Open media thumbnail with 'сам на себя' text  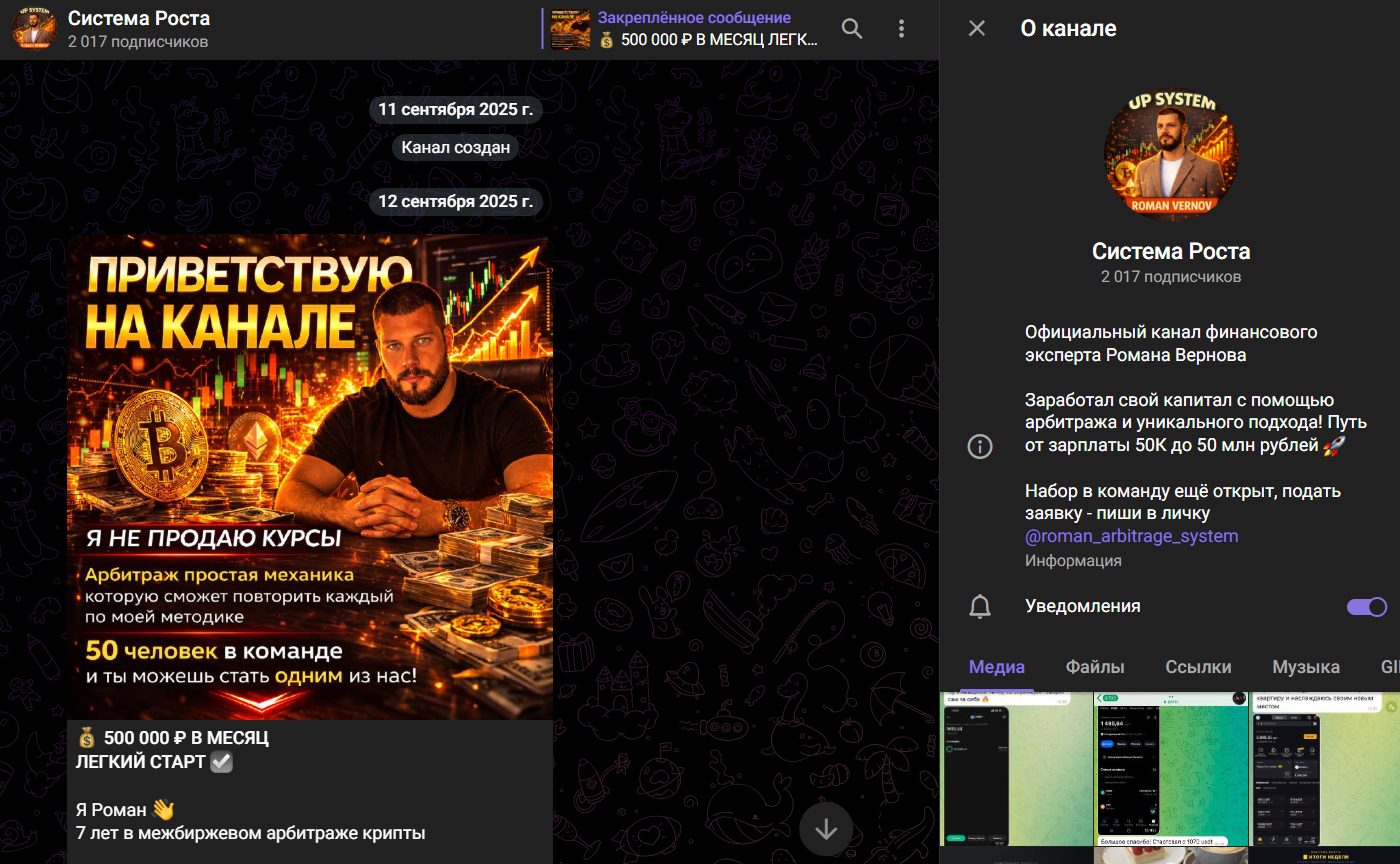coord(1016,769)
